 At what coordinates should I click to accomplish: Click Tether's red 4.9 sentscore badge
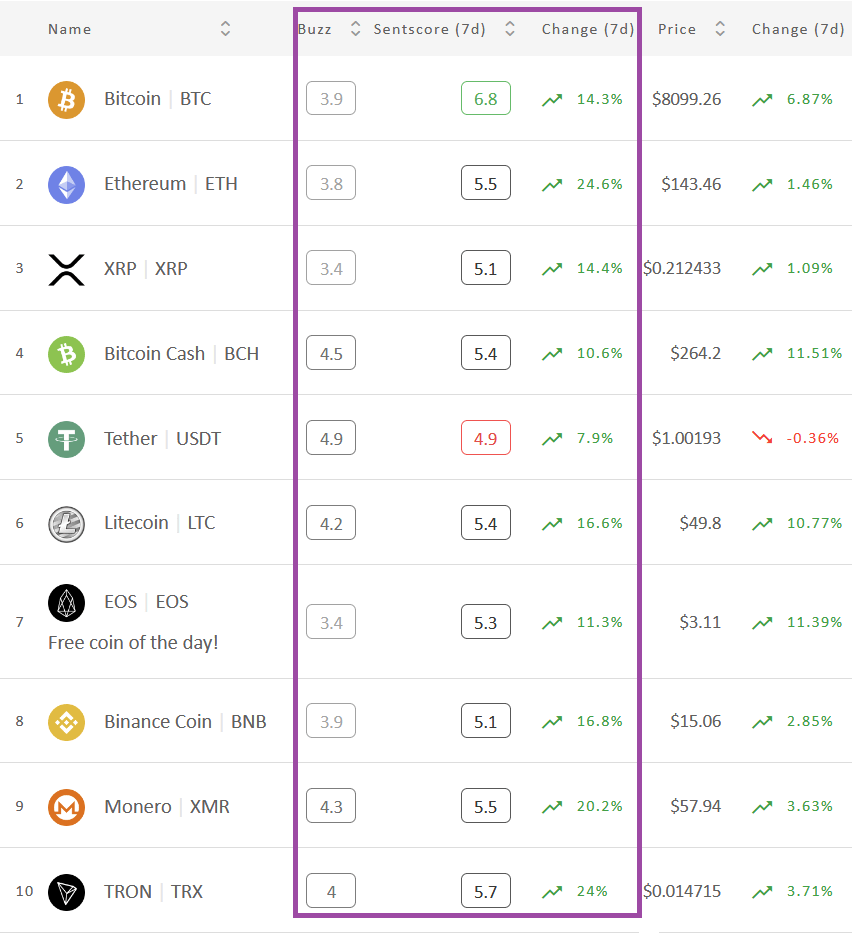pos(485,438)
